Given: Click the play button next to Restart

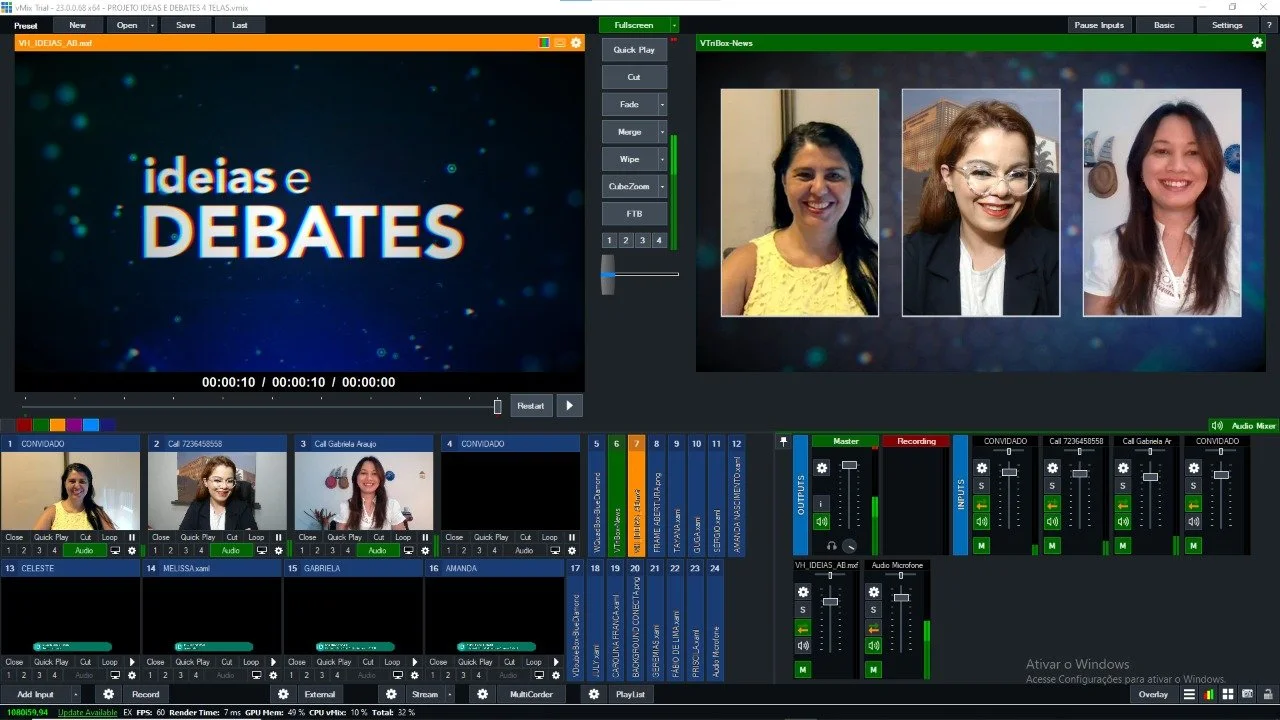Looking at the screenshot, I should coord(569,406).
